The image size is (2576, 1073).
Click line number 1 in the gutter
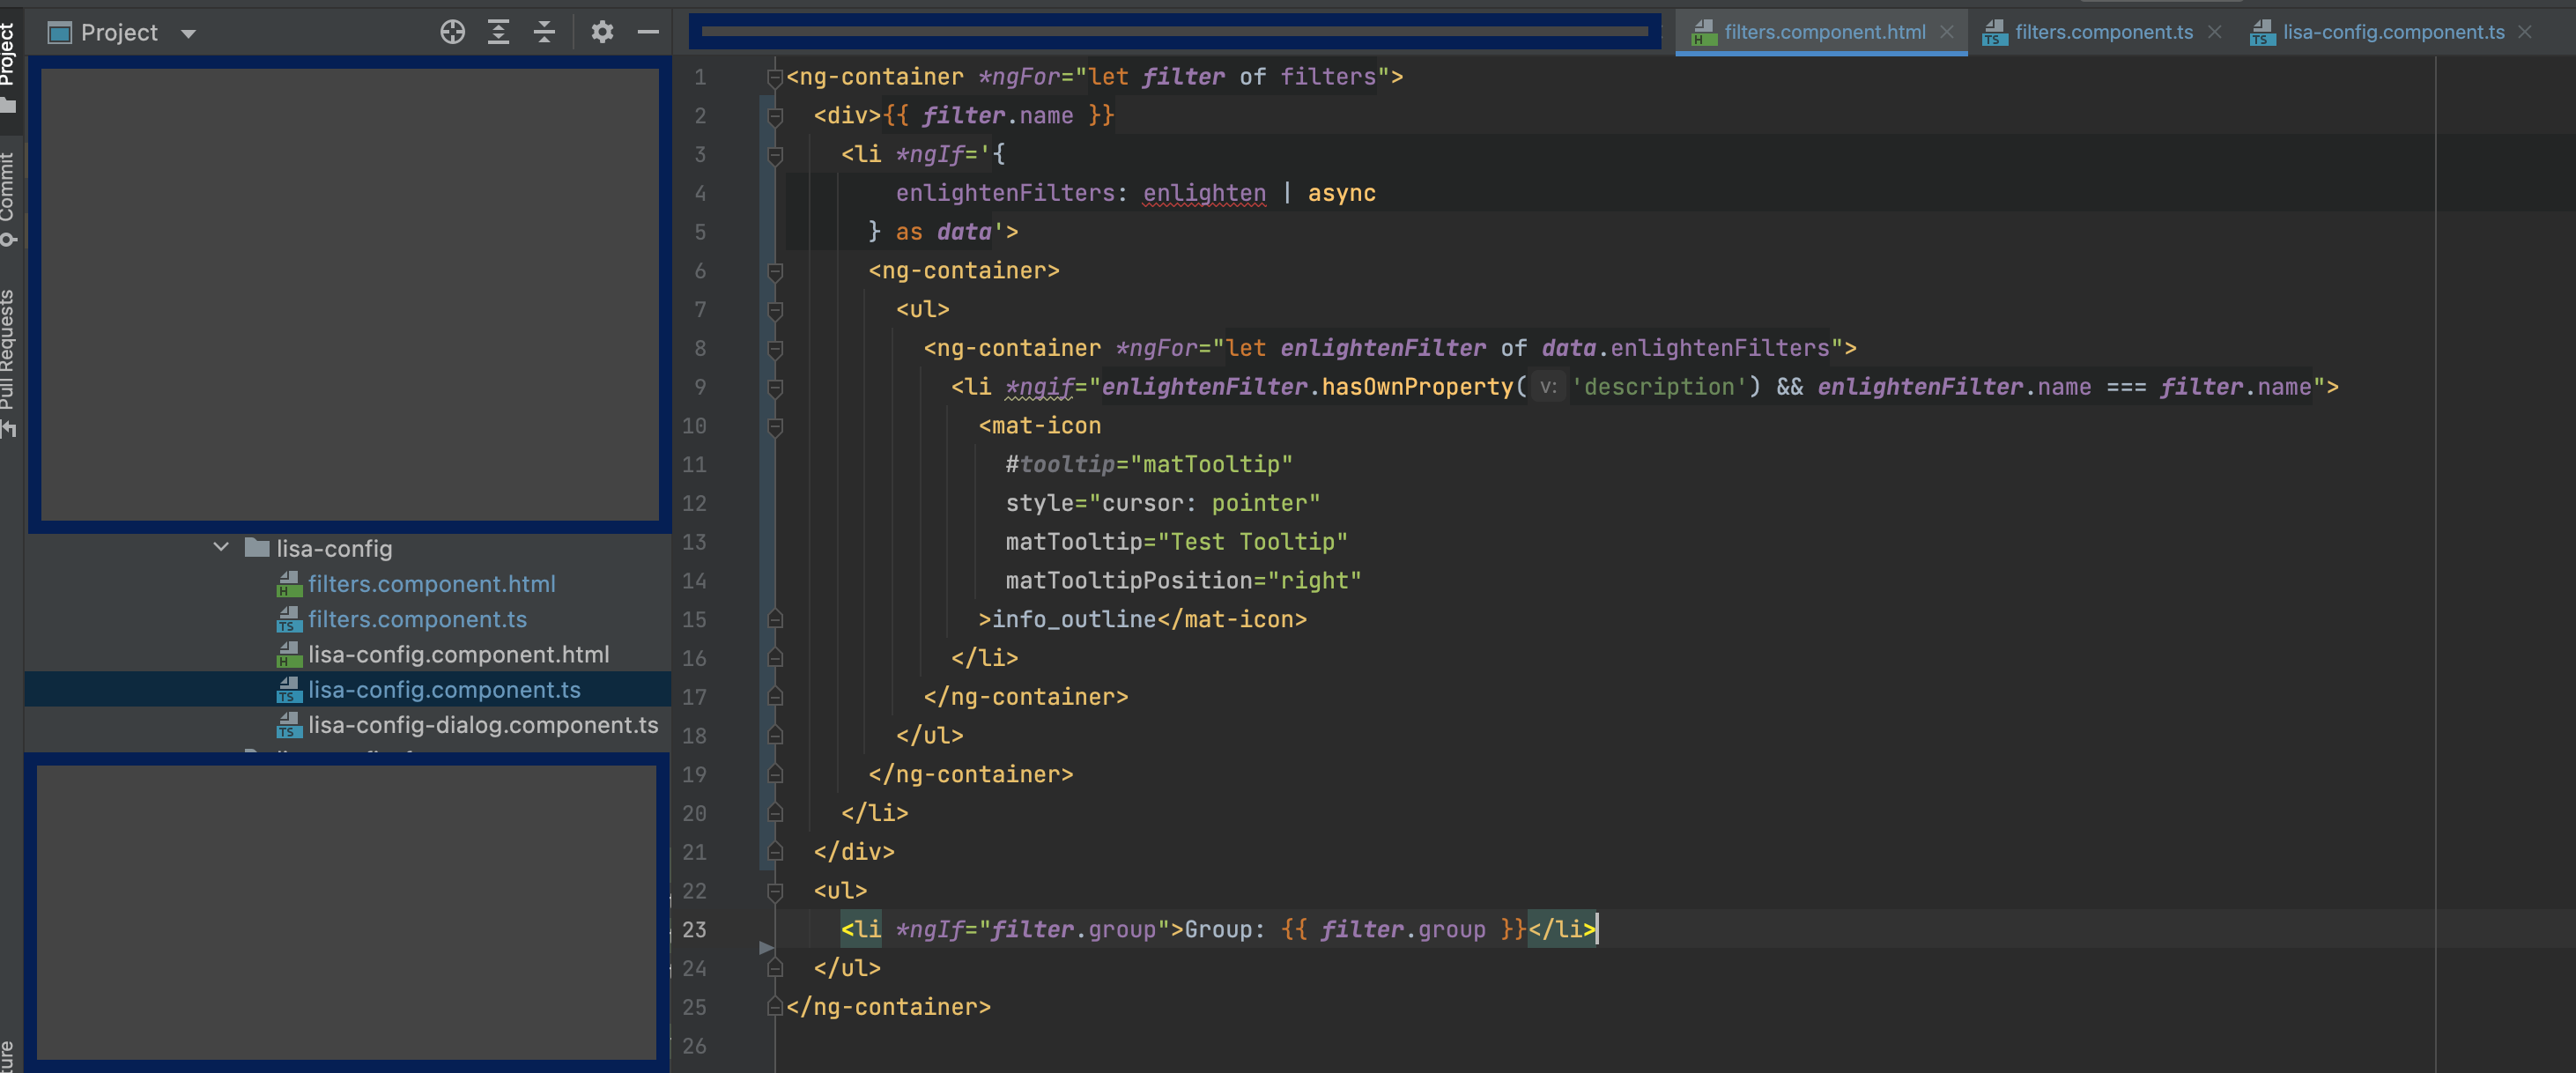click(x=700, y=77)
